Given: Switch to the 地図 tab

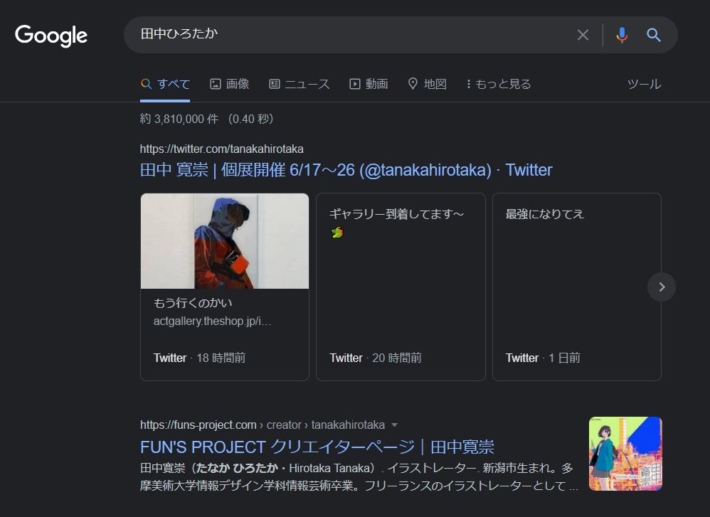Looking at the screenshot, I should pos(427,84).
